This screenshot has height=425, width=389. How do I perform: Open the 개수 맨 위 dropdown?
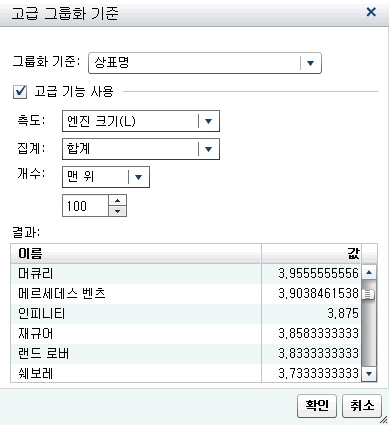click(x=106, y=177)
